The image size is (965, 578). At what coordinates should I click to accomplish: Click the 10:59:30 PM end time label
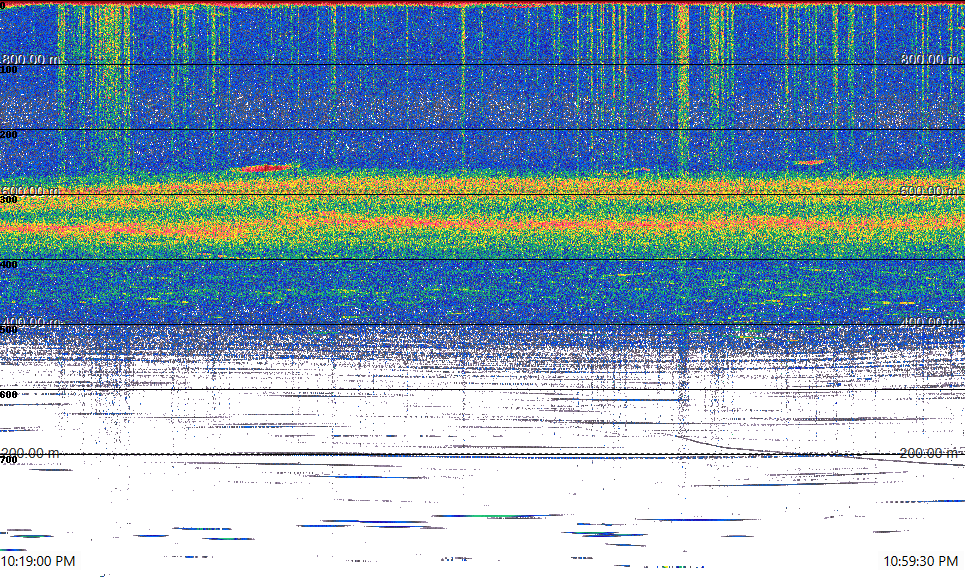pyautogui.click(x=921, y=561)
